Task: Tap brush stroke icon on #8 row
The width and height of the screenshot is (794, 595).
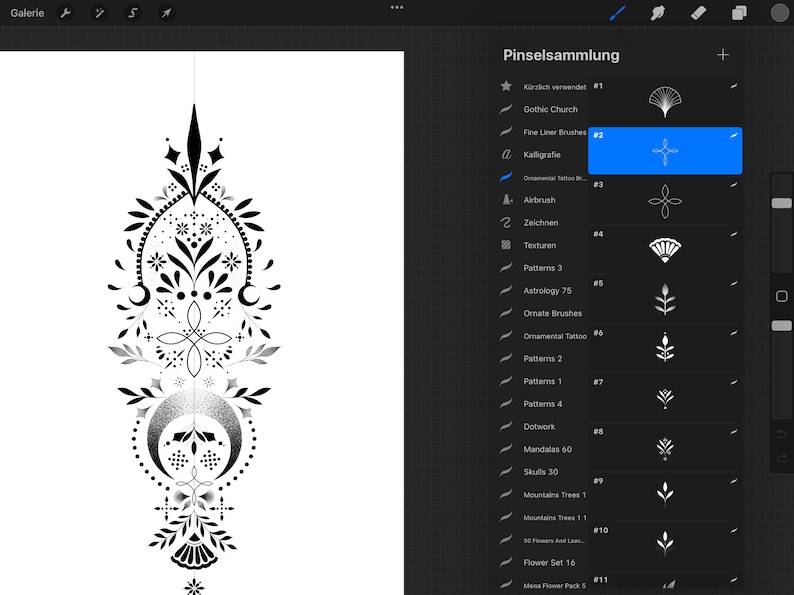Action: click(733, 432)
